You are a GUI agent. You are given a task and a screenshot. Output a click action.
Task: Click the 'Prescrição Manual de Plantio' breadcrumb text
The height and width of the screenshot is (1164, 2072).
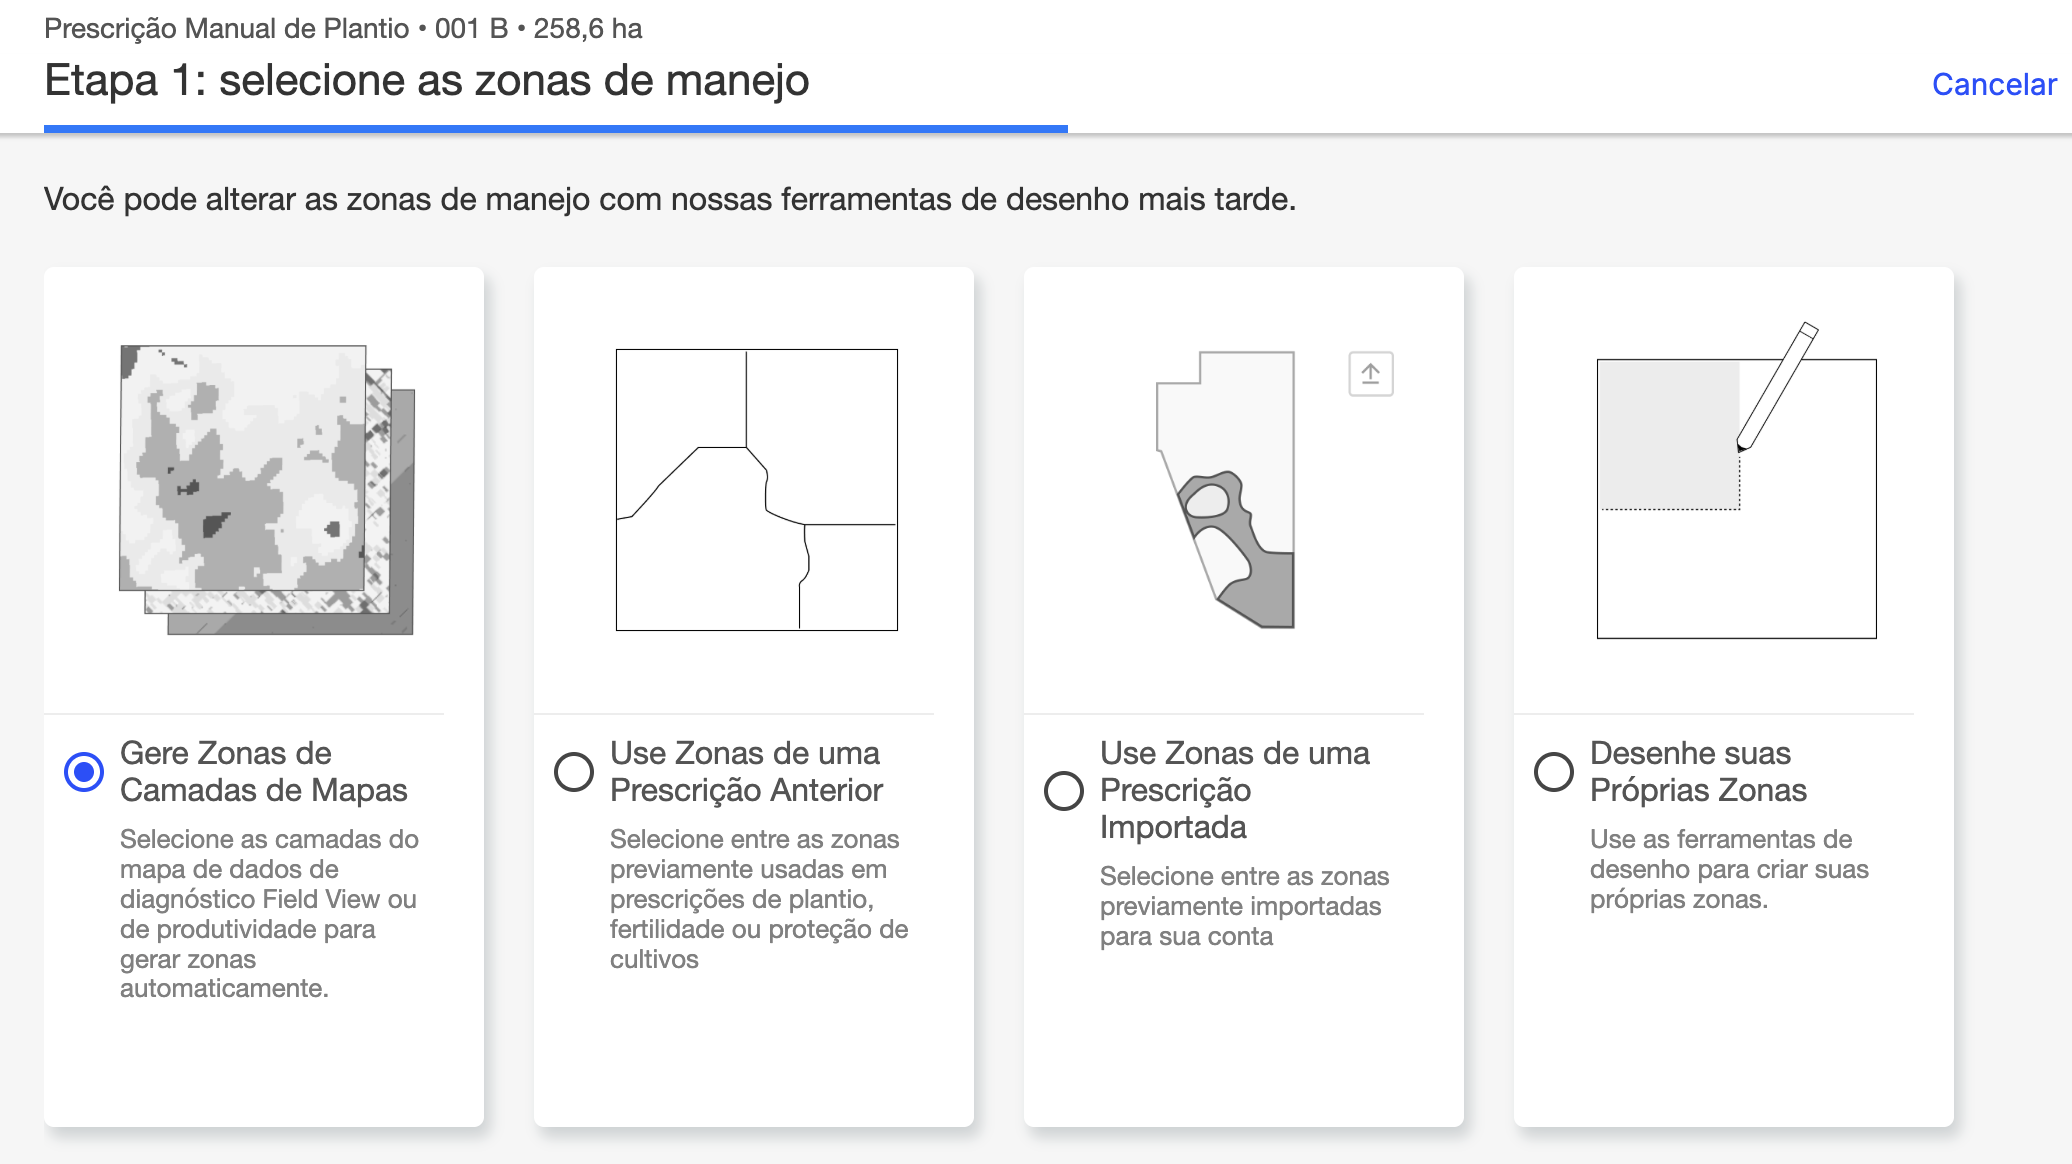[227, 29]
